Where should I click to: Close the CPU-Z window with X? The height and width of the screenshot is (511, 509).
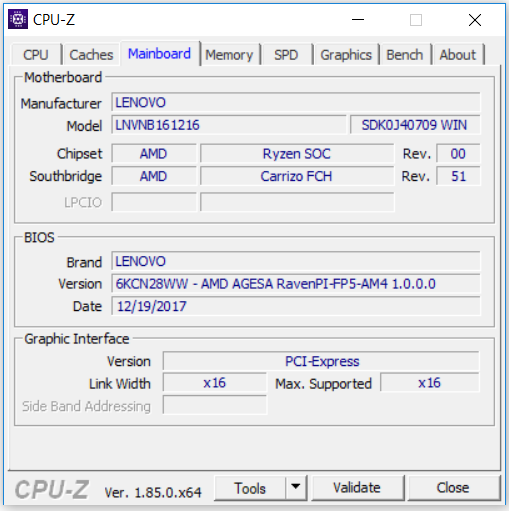475,20
